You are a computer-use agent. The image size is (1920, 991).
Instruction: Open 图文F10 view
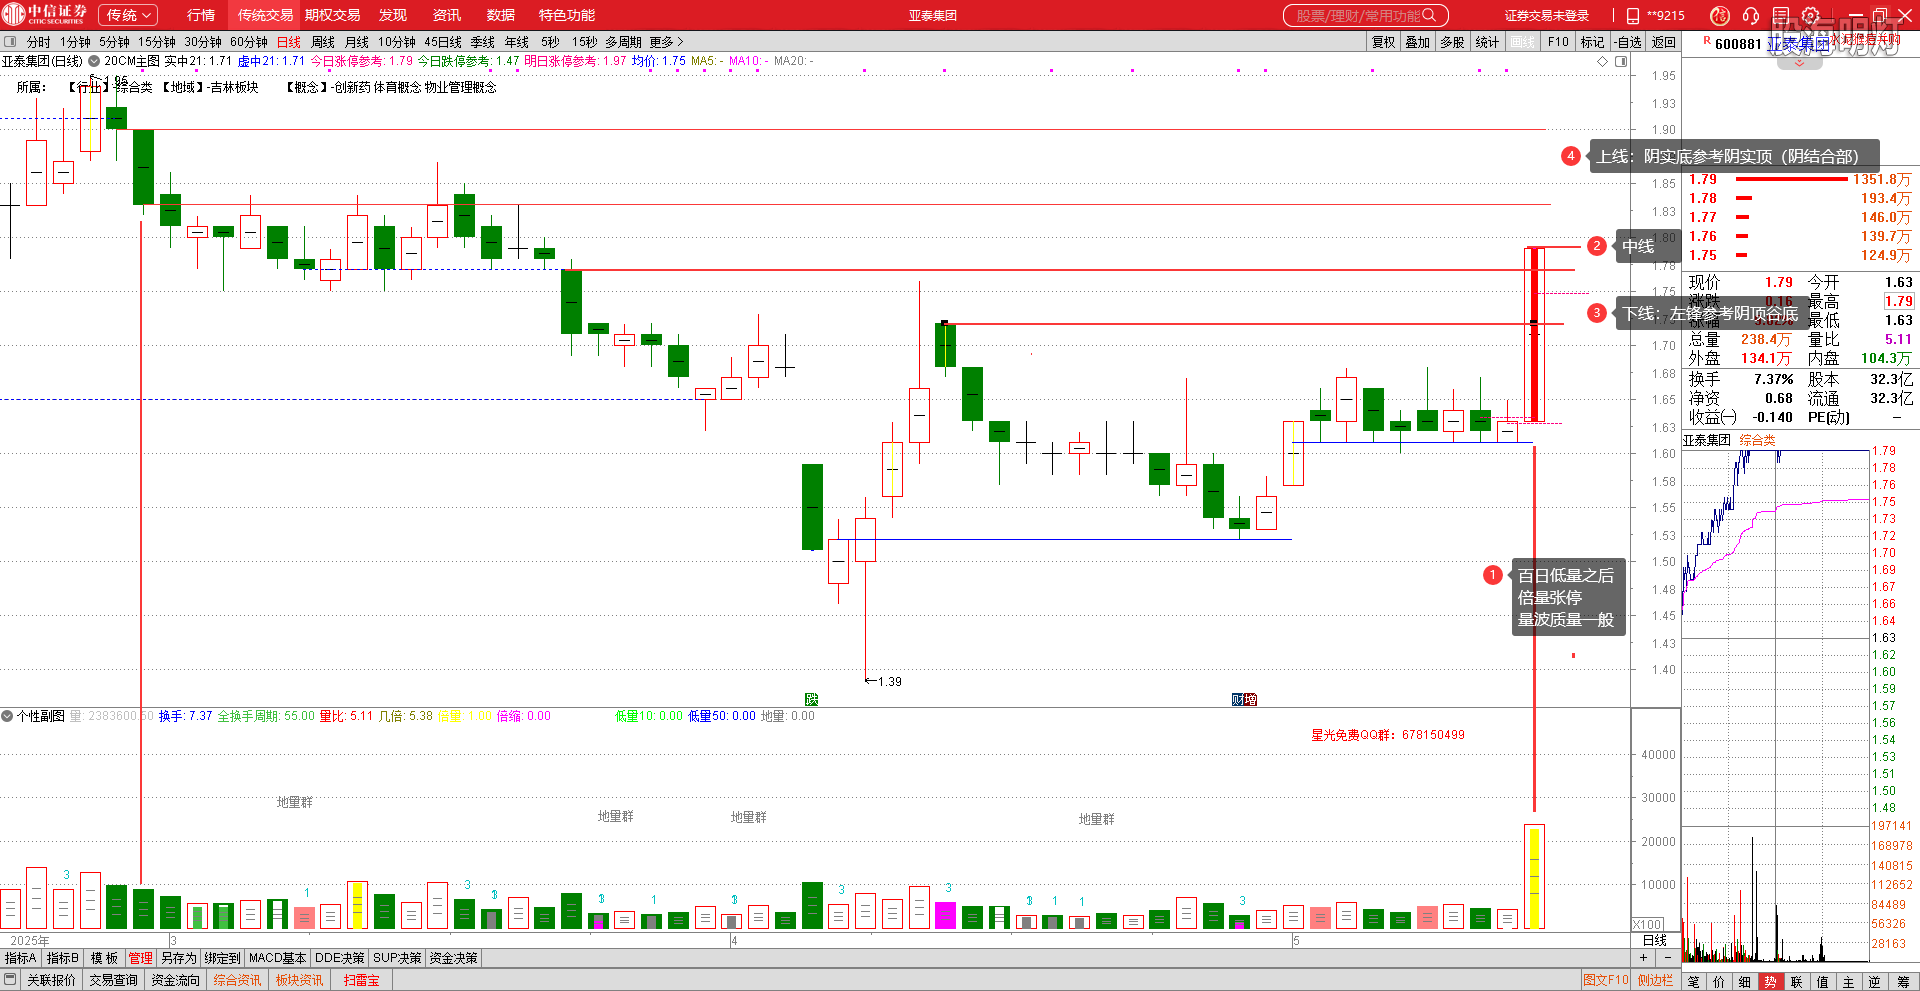[x=1605, y=980]
